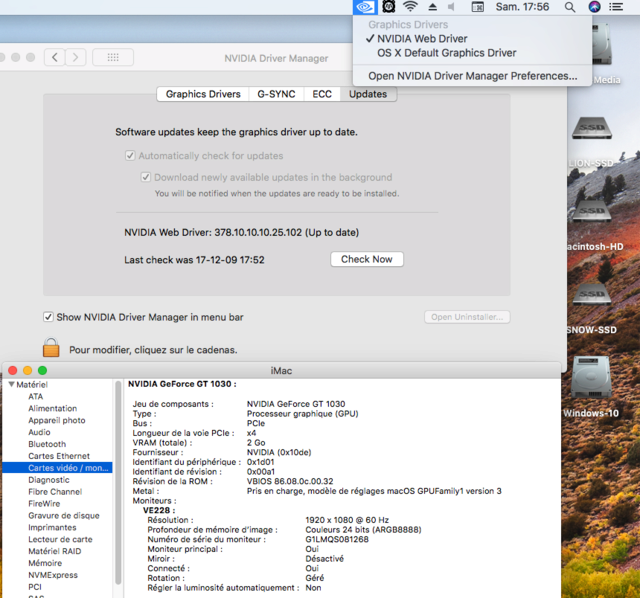Toggle Show NVIDIA Driver Manager in menu bar
This screenshot has width=640, height=598.
point(48,317)
